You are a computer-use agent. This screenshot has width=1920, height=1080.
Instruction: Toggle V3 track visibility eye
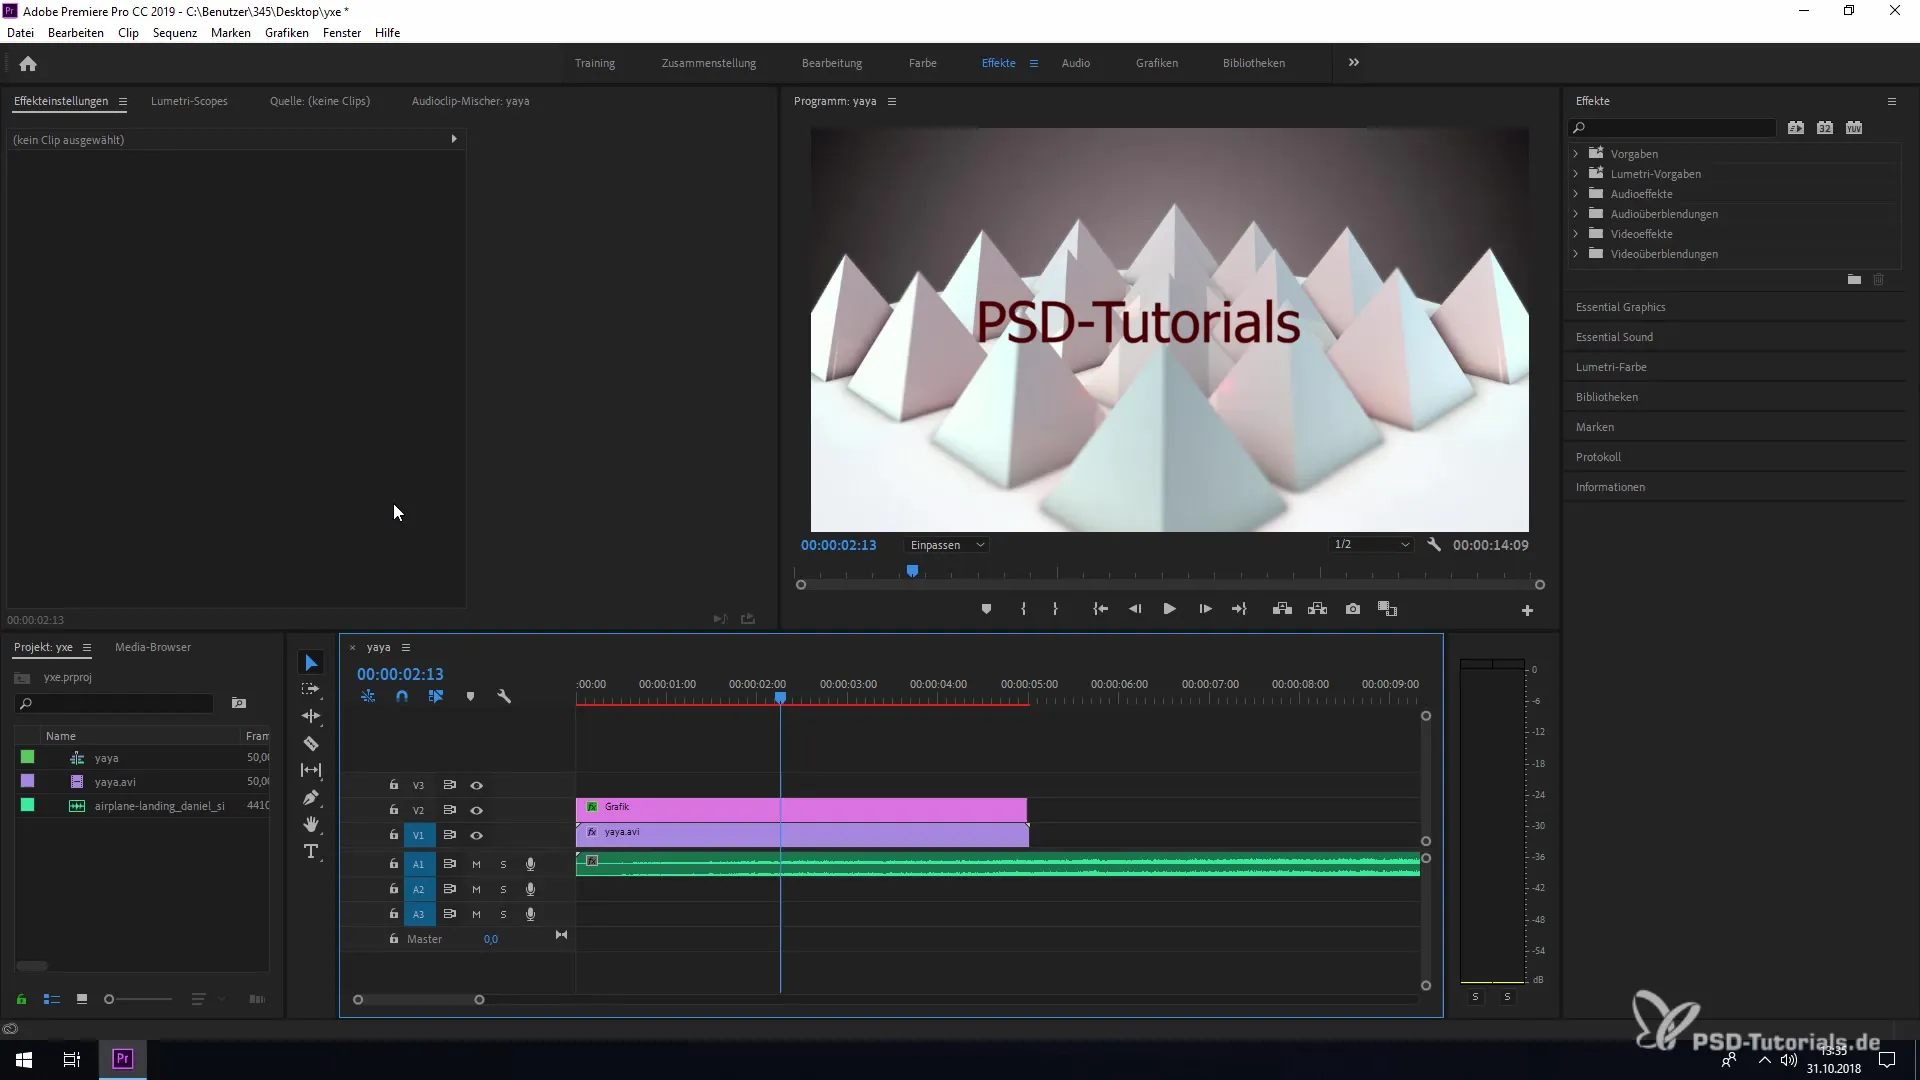pyautogui.click(x=477, y=785)
